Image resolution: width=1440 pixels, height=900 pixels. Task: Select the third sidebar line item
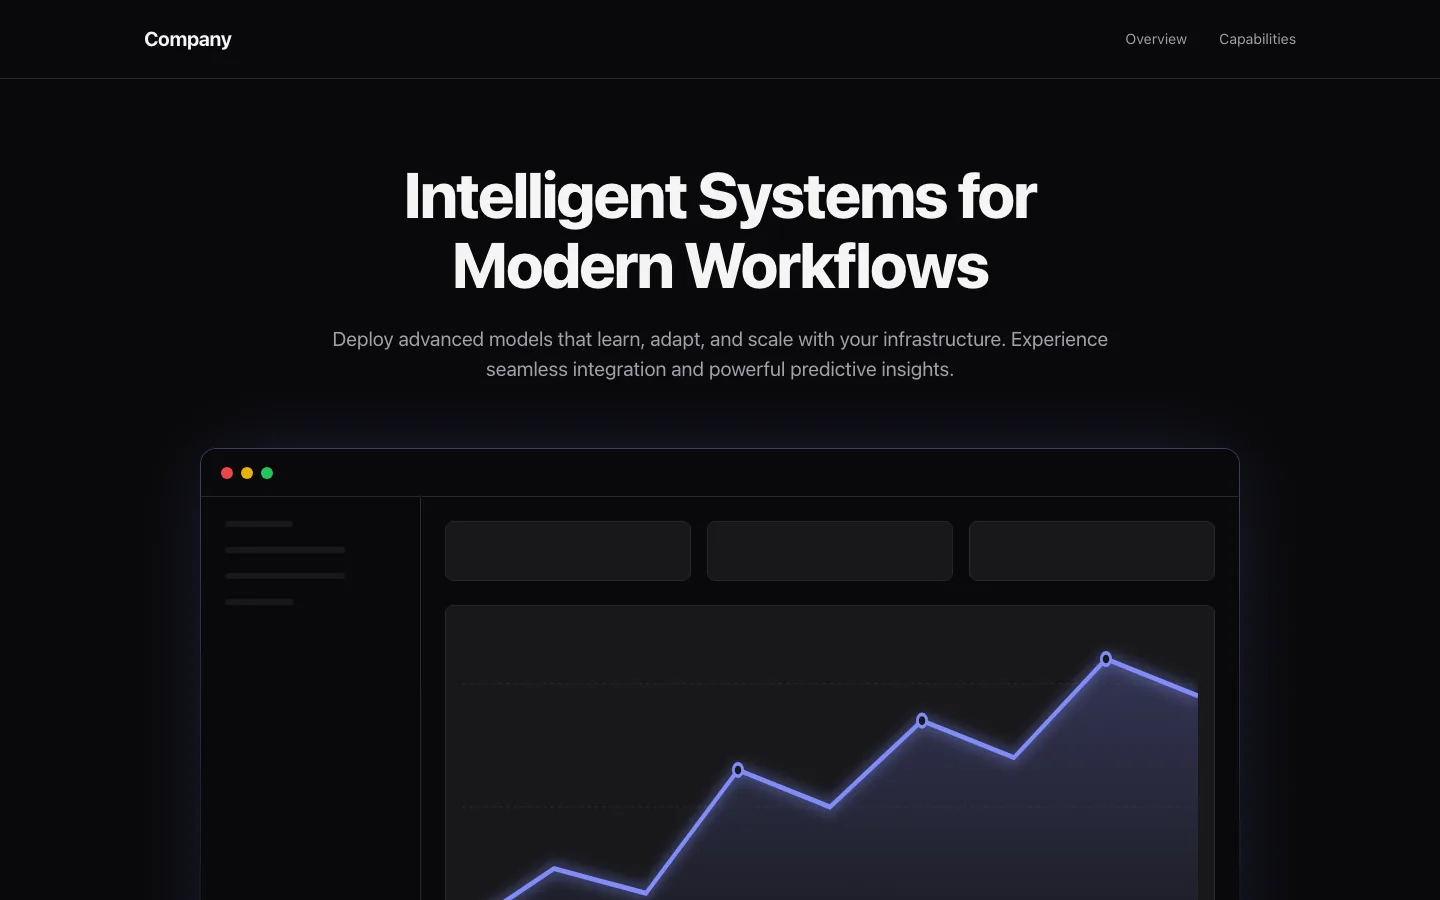pos(285,576)
